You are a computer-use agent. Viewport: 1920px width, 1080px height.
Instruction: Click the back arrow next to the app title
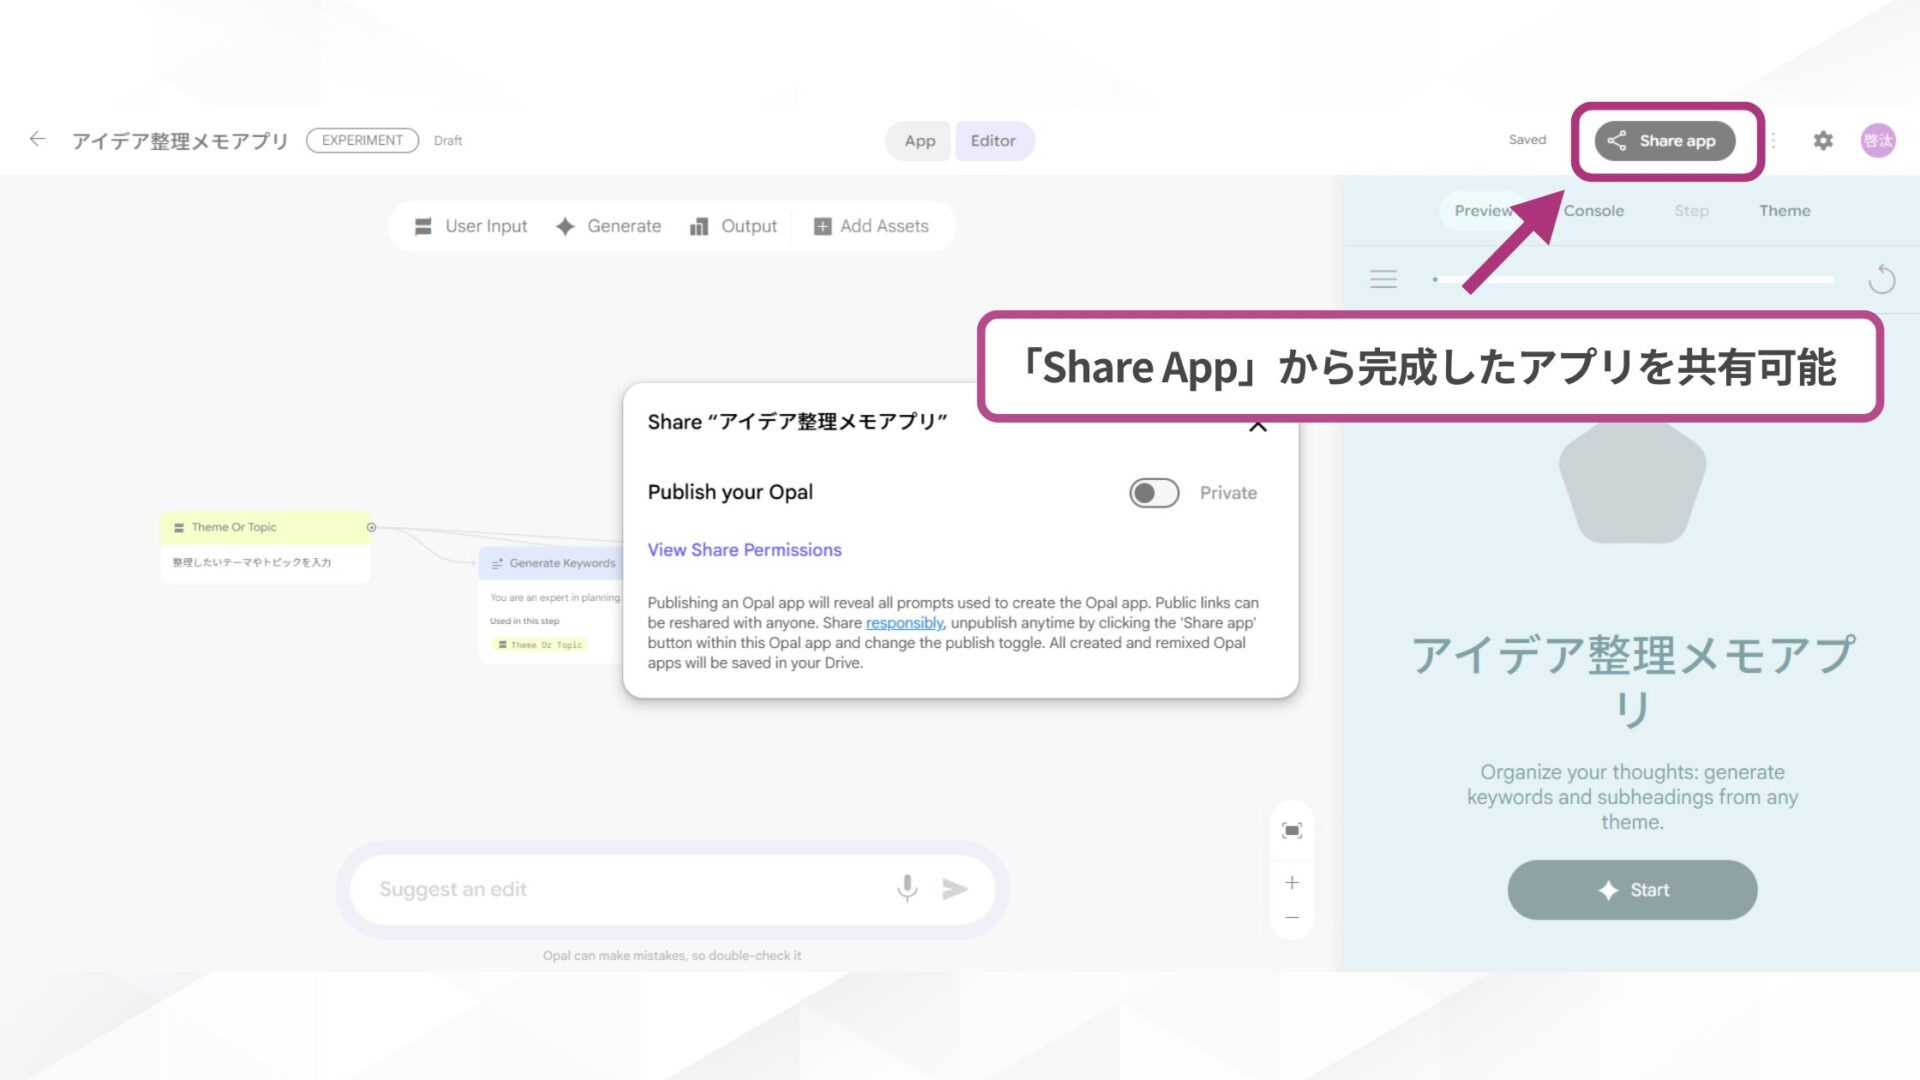click(x=37, y=139)
